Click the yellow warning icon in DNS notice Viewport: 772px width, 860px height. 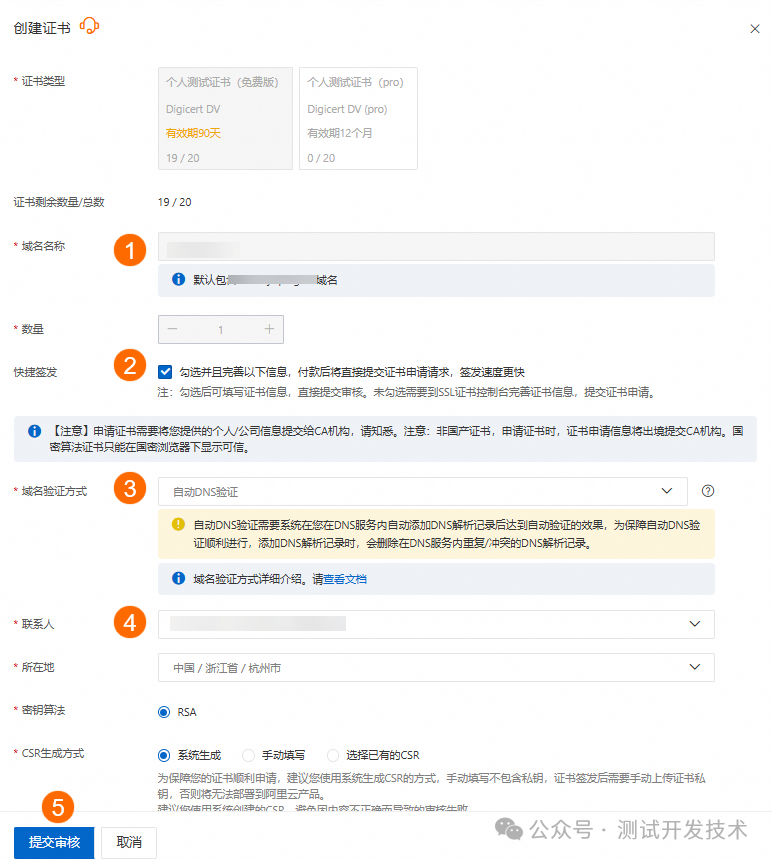tap(178, 524)
